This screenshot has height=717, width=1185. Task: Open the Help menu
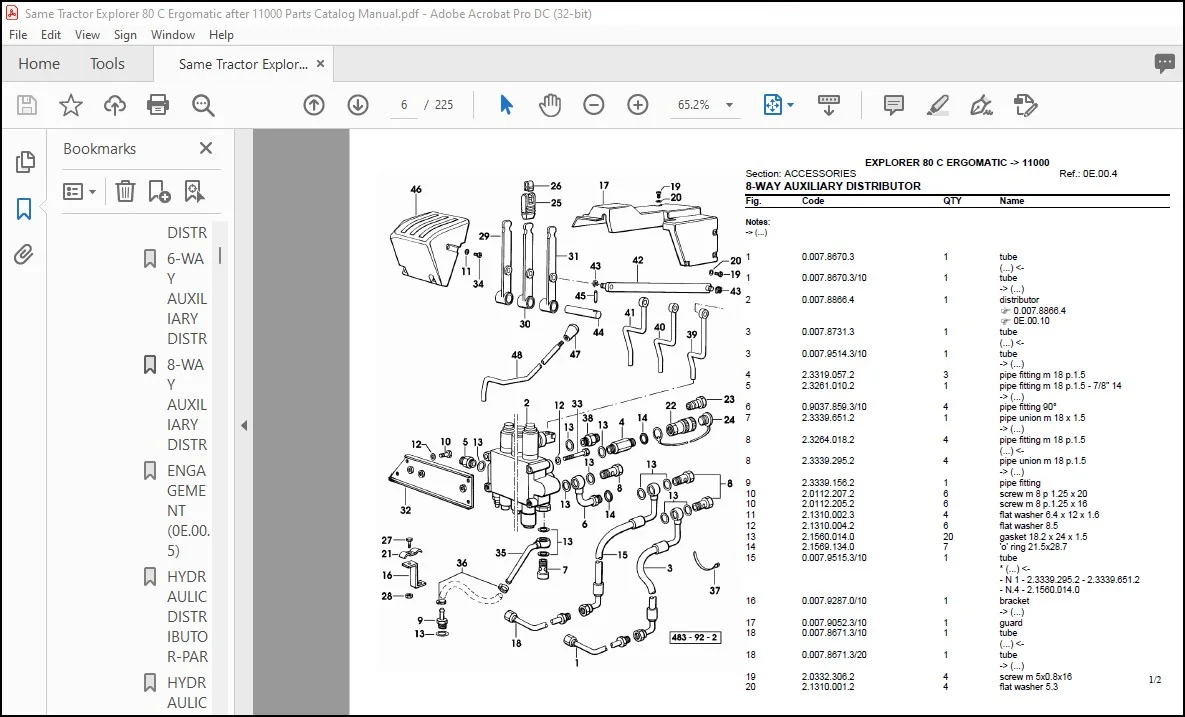[221, 35]
